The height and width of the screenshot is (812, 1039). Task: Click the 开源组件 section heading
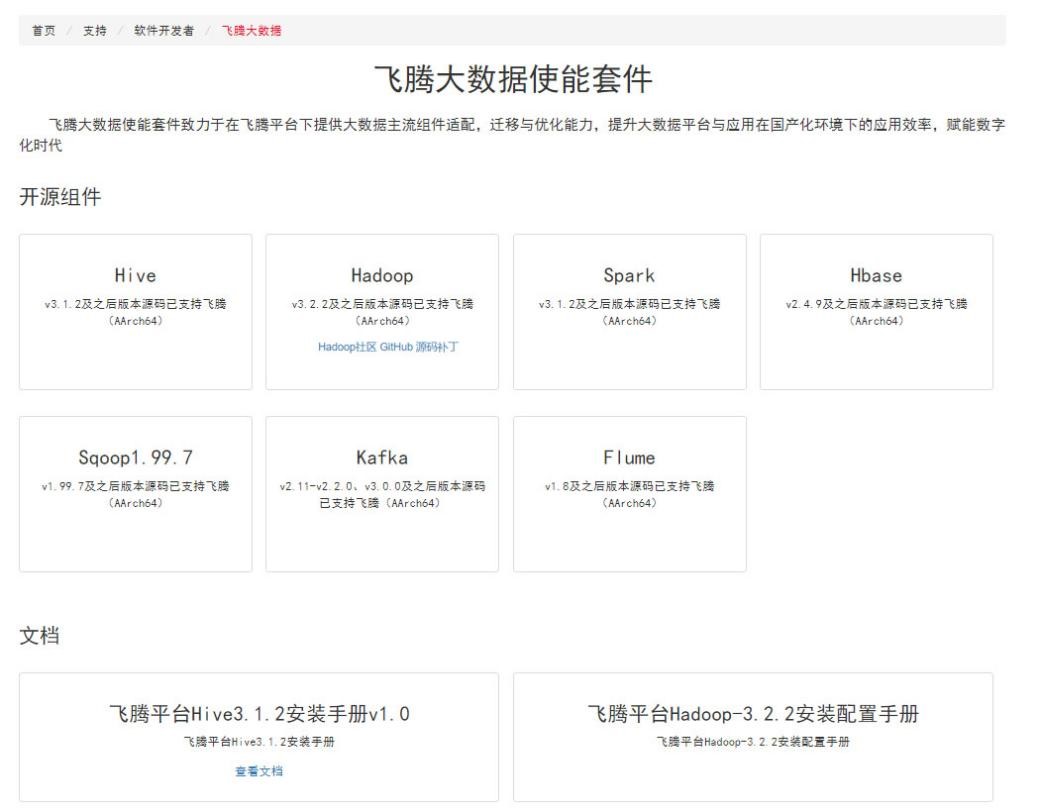click(x=60, y=197)
